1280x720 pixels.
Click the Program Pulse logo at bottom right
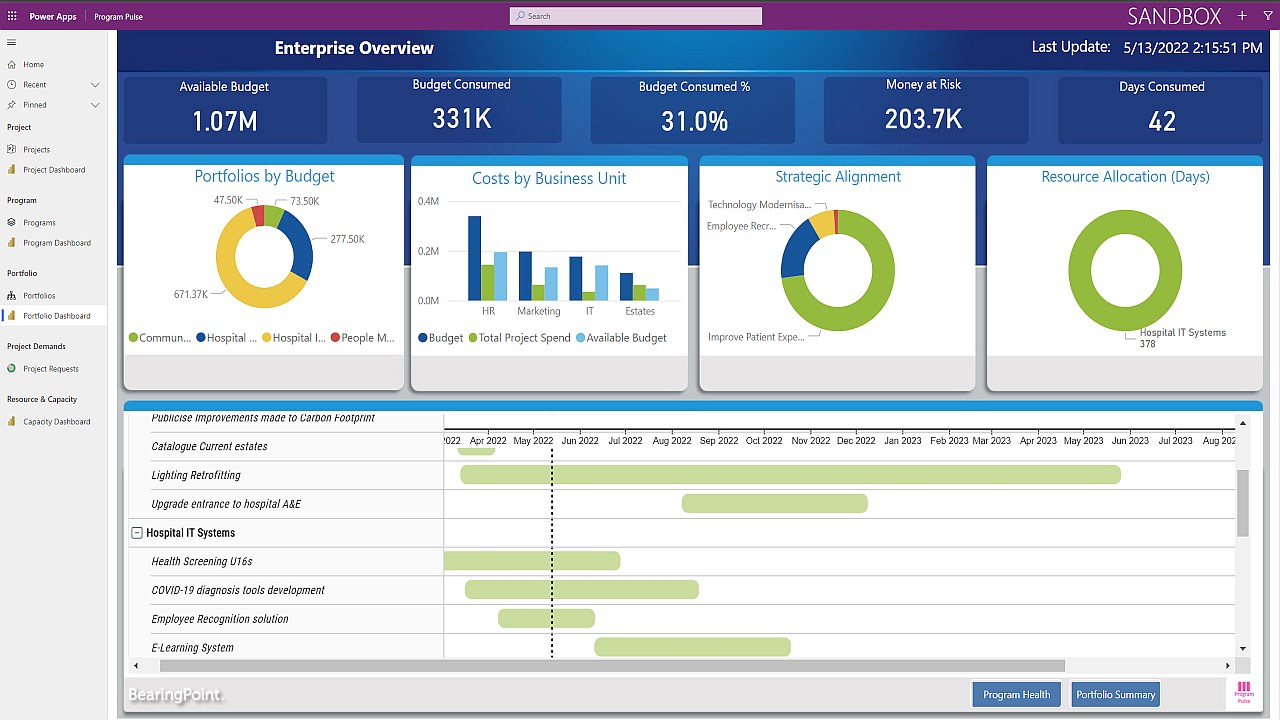(1244, 692)
